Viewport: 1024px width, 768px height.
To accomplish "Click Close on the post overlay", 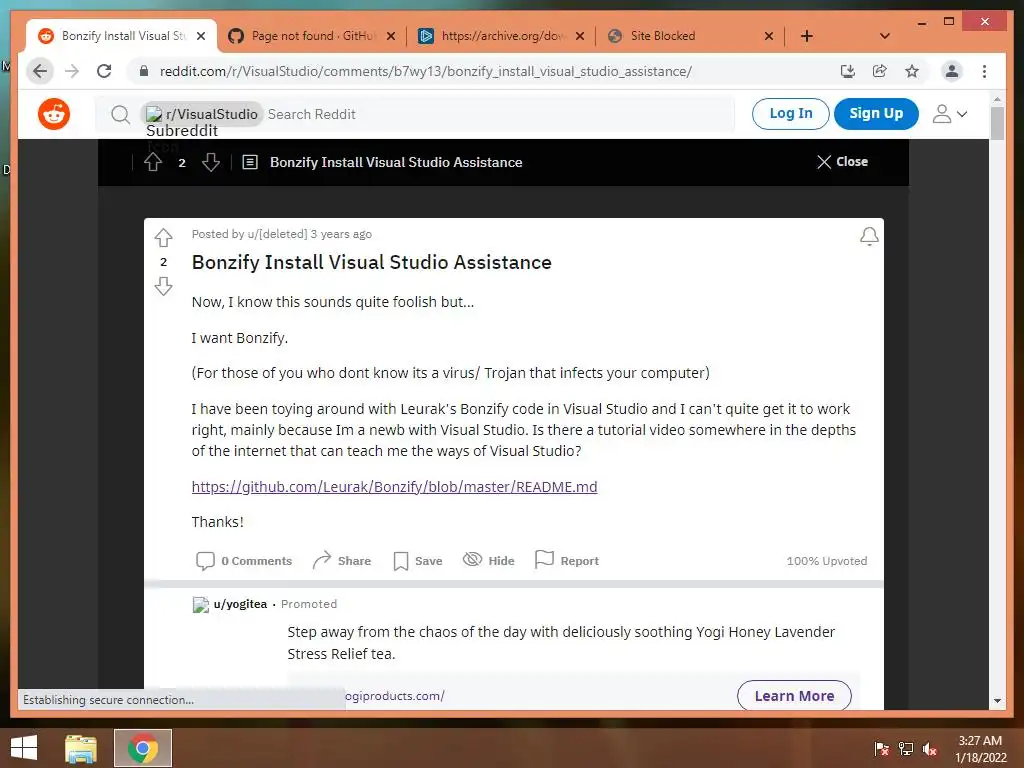I will click(x=842, y=162).
